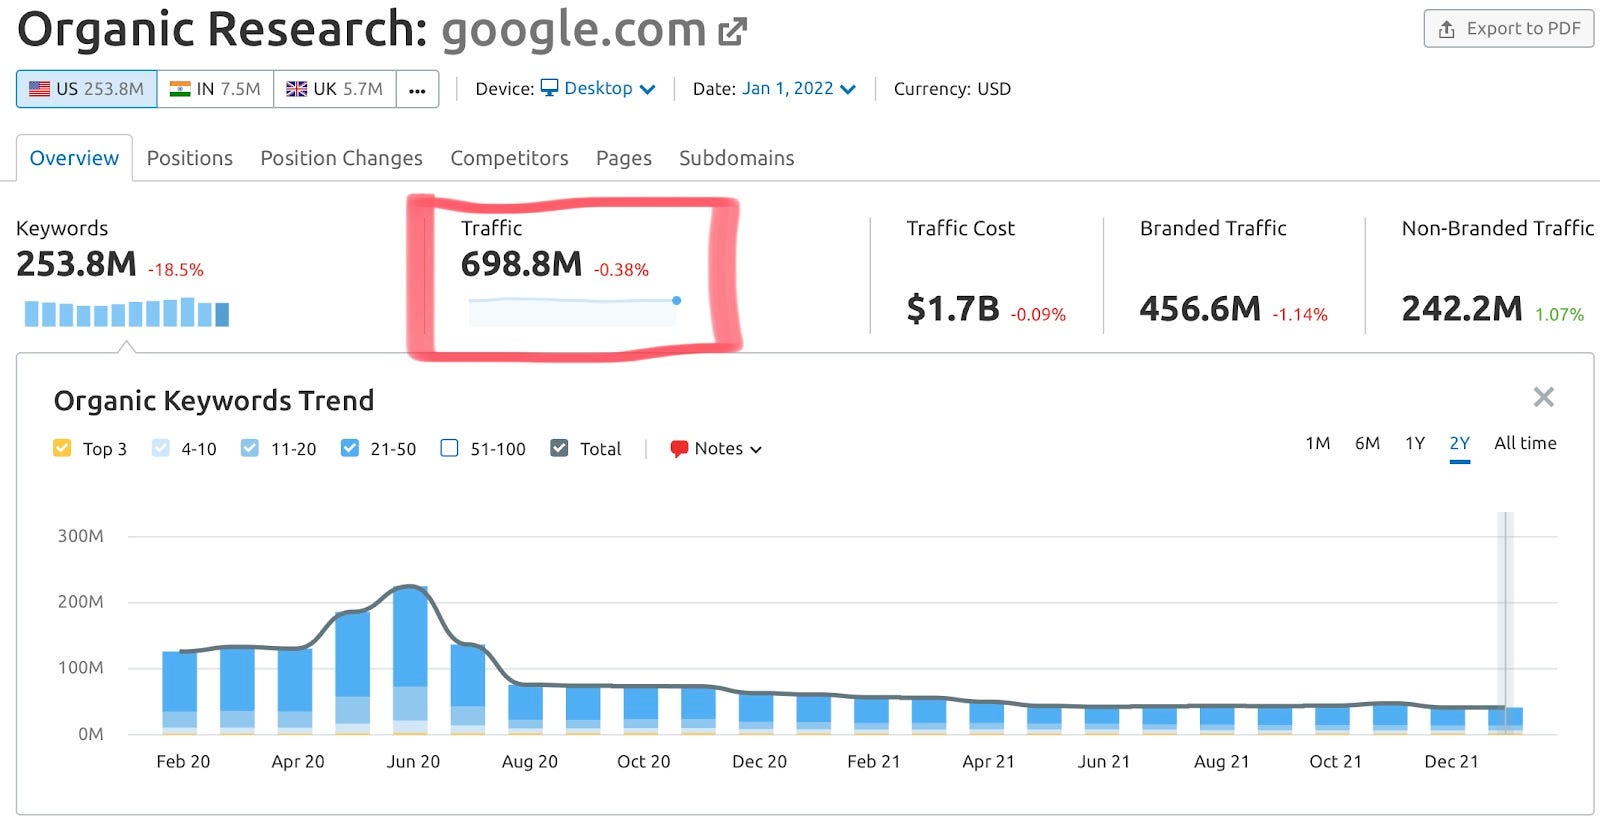Toggle the Top 3 checkbox
This screenshot has height=826, width=1600.
[62, 448]
